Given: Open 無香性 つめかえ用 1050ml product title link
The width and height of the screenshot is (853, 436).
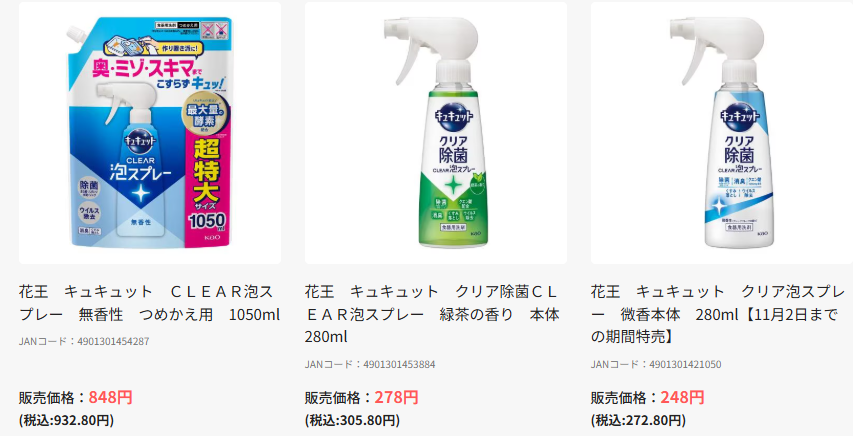Looking at the screenshot, I should point(150,303).
